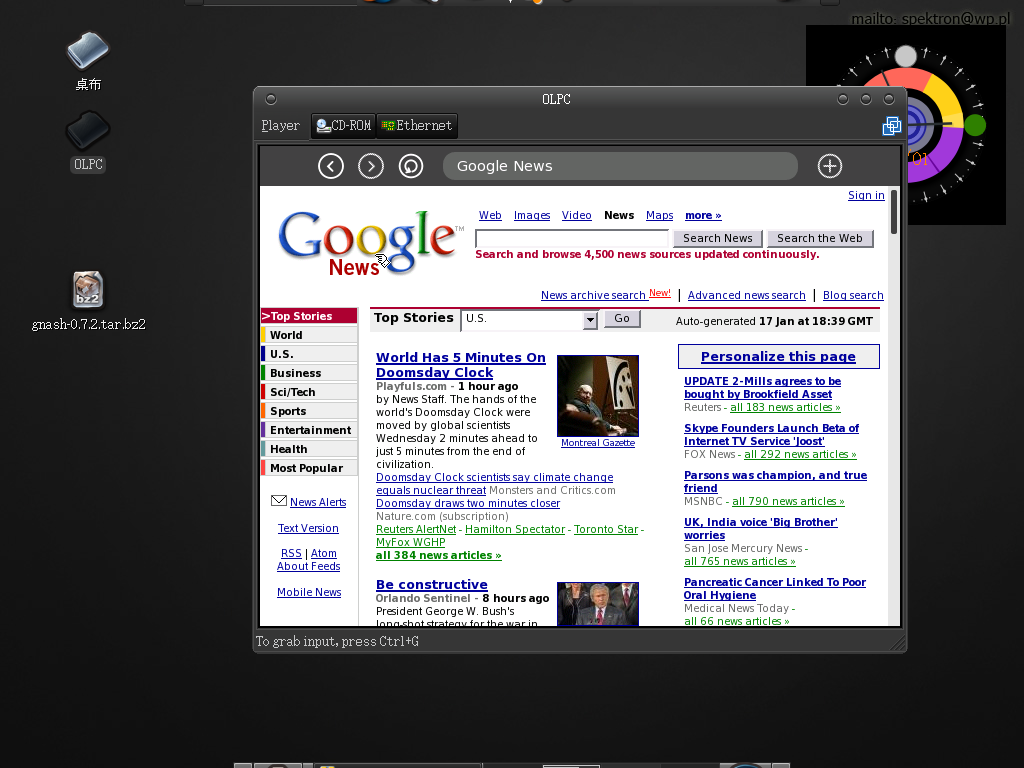Click the Search News button

click(x=718, y=238)
